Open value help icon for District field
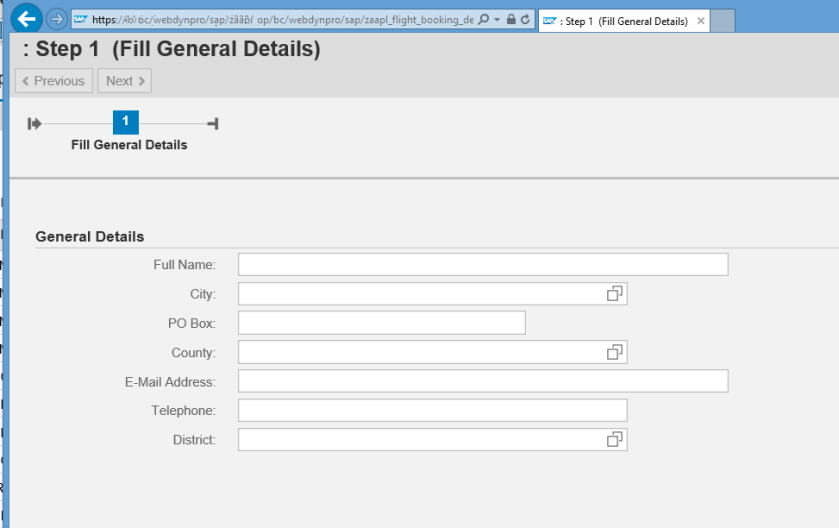839x528 pixels. (615, 439)
